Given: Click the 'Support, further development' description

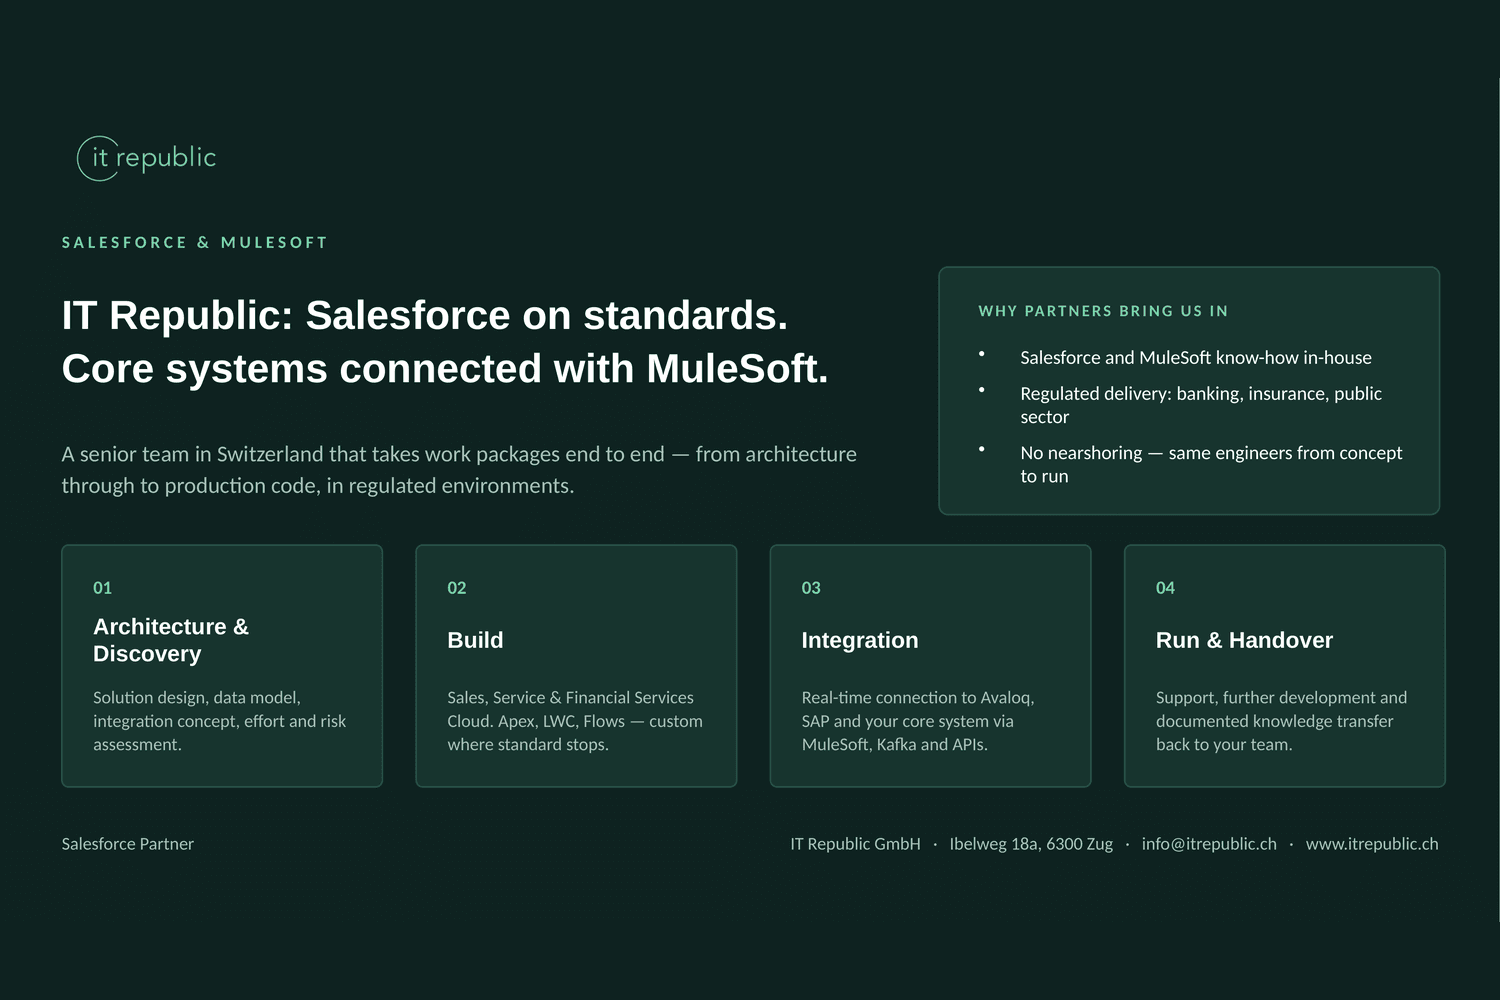Looking at the screenshot, I should 1281,721.
